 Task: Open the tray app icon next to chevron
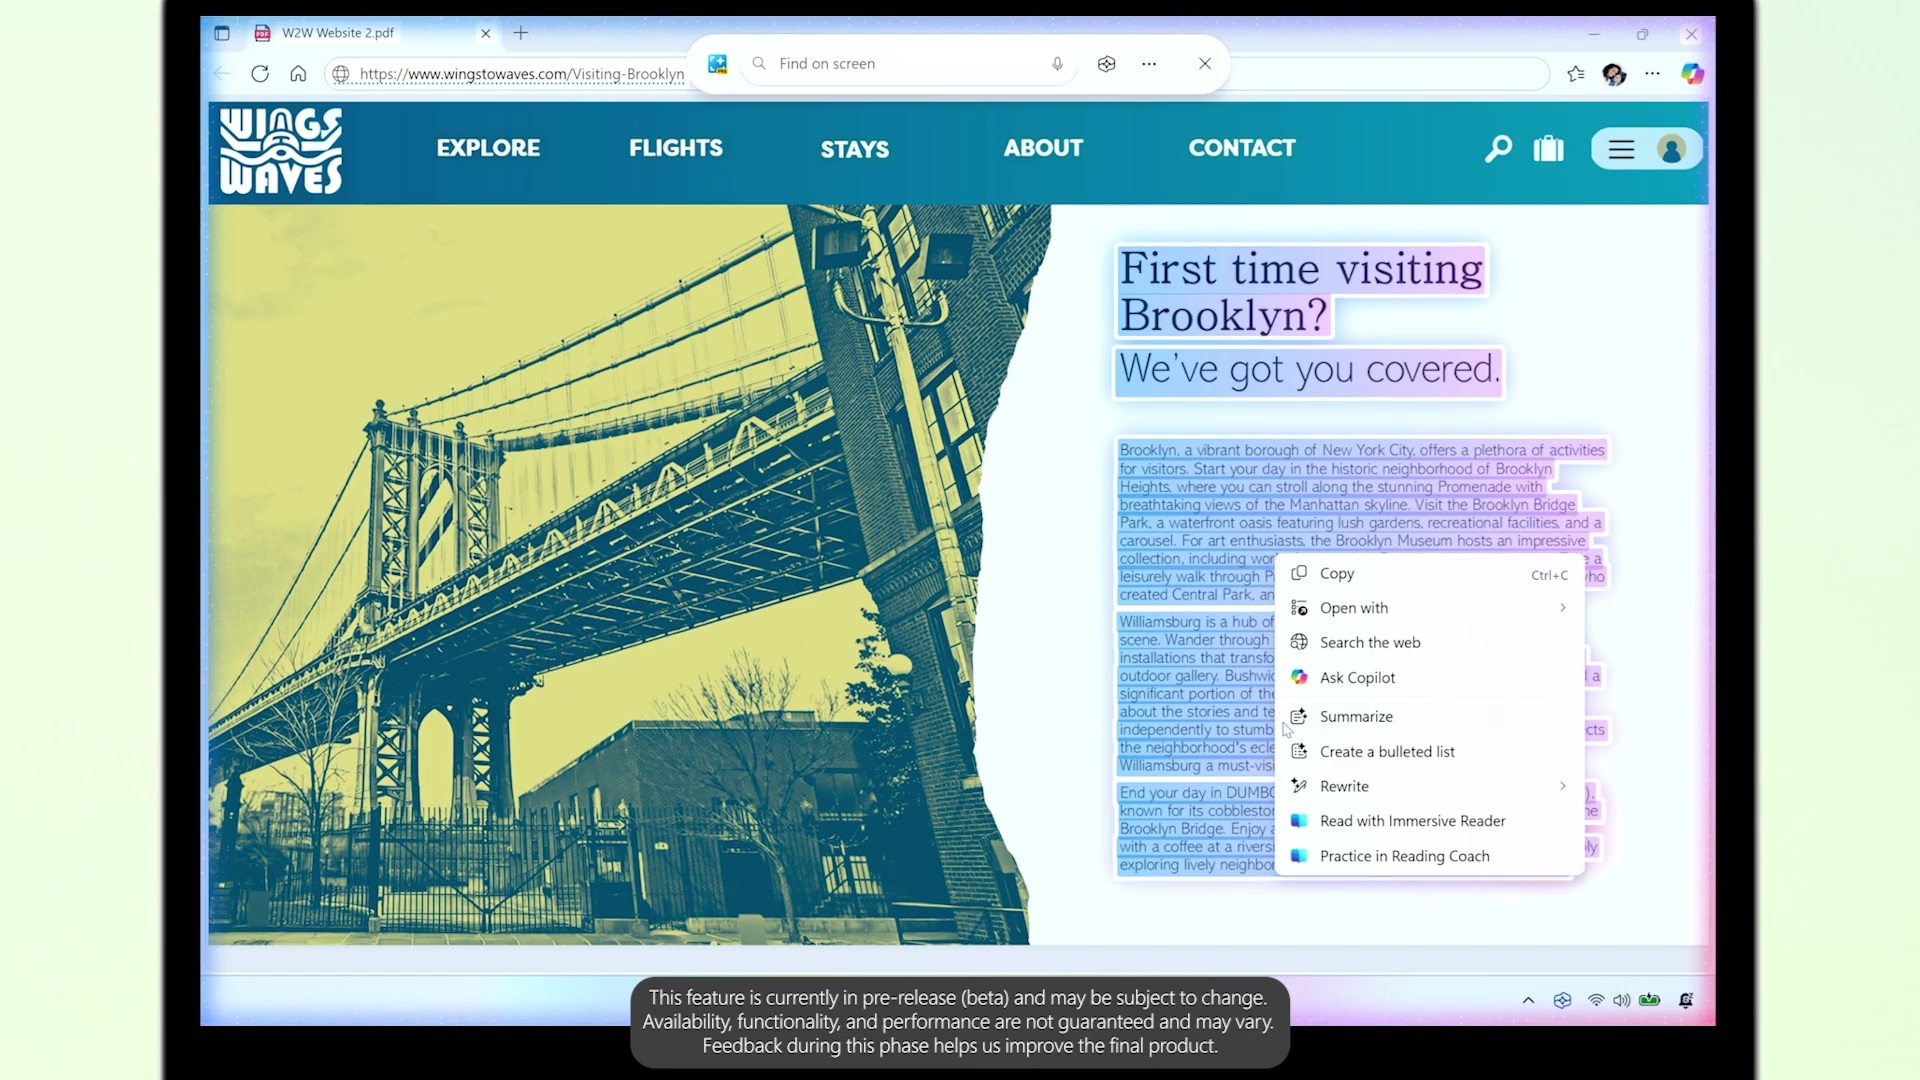click(x=1562, y=1000)
